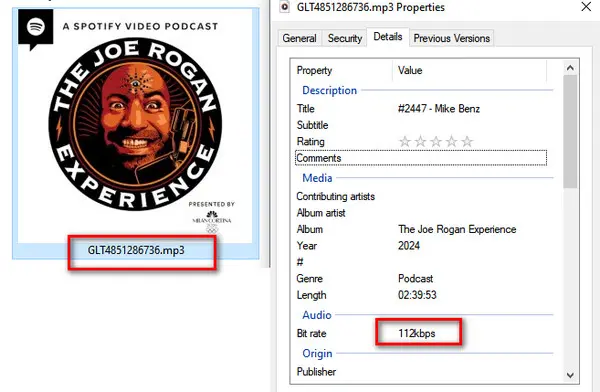The width and height of the screenshot is (600, 392).
Task: Click the Origin section heading
Action: 317,353
